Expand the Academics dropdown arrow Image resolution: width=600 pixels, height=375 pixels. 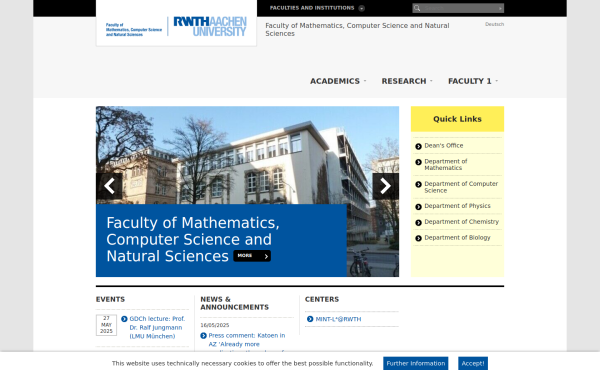tap(365, 81)
